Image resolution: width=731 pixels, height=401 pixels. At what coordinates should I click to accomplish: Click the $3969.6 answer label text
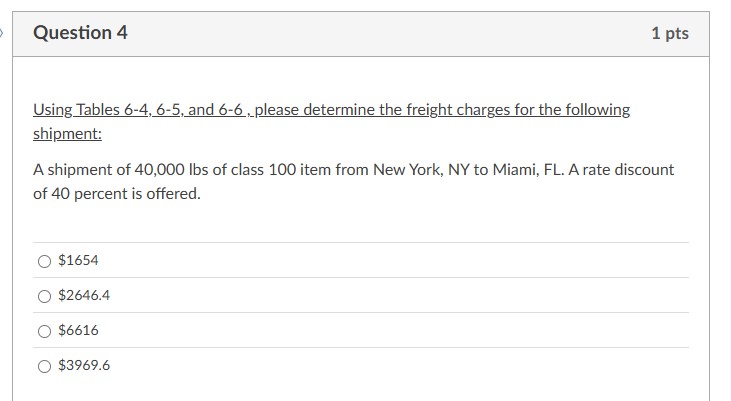tap(85, 366)
